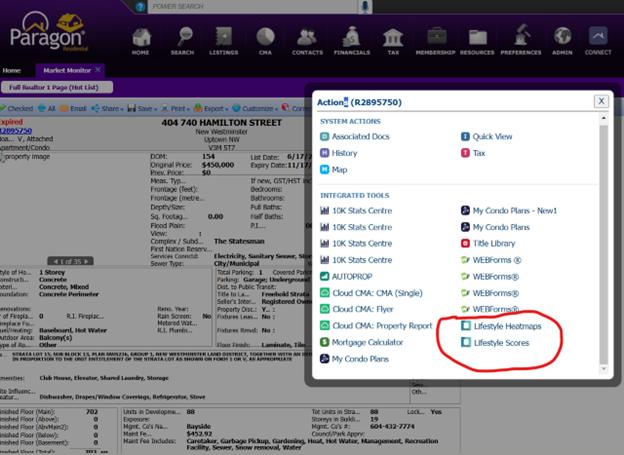The image size is (624, 455).
Task: Click Full Realtor 1 Page (Hot List) button
Action: coord(57,87)
